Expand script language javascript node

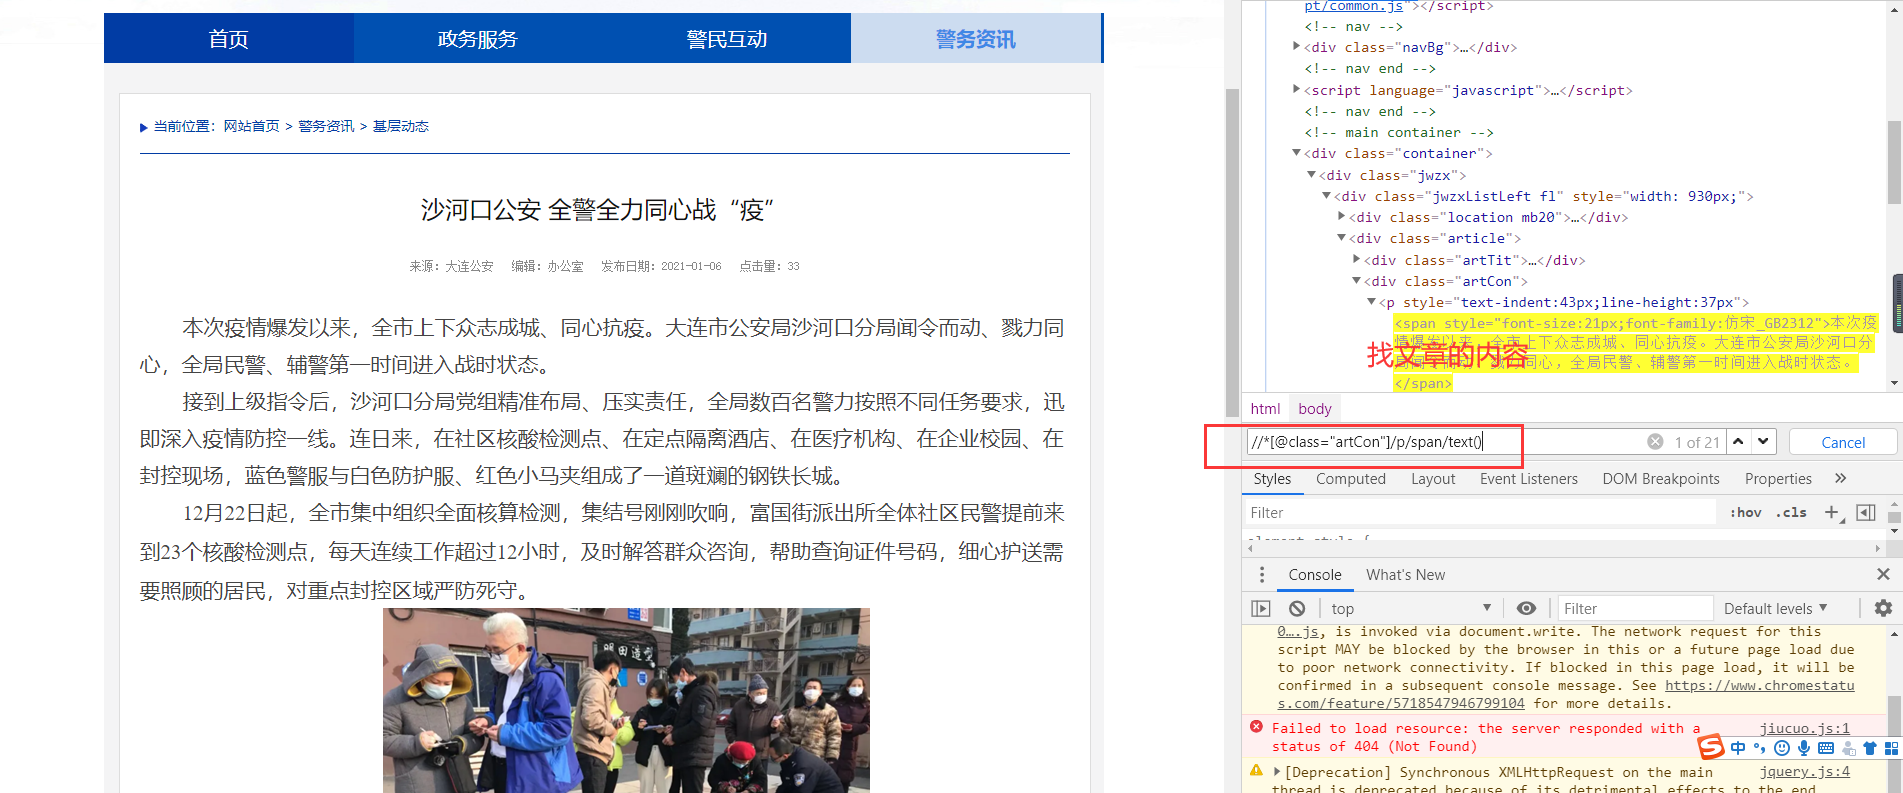pyautogui.click(x=1297, y=89)
